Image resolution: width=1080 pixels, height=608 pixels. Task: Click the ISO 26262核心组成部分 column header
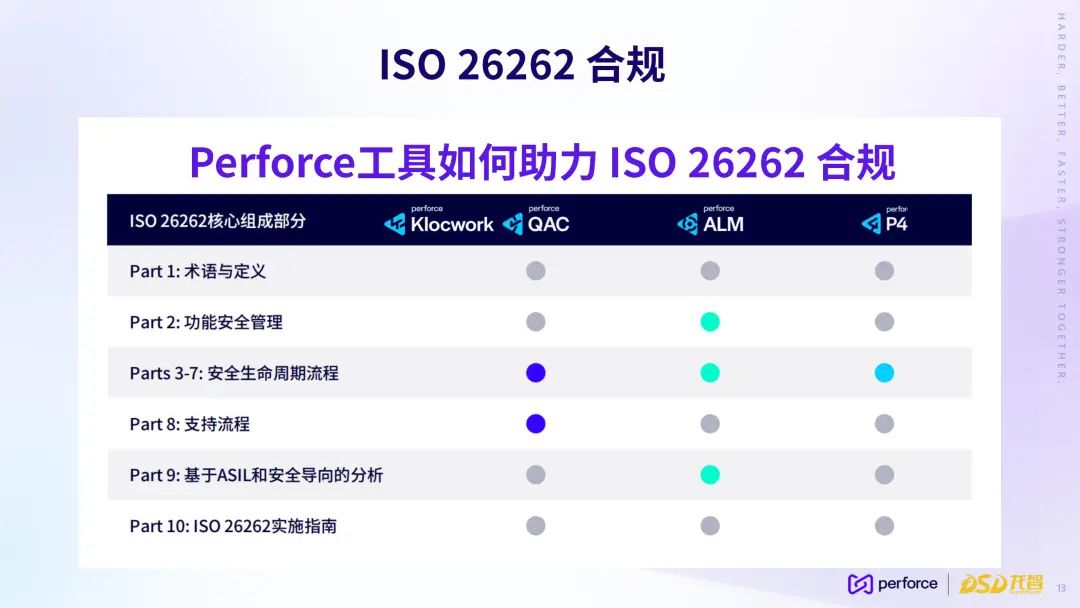point(217,221)
